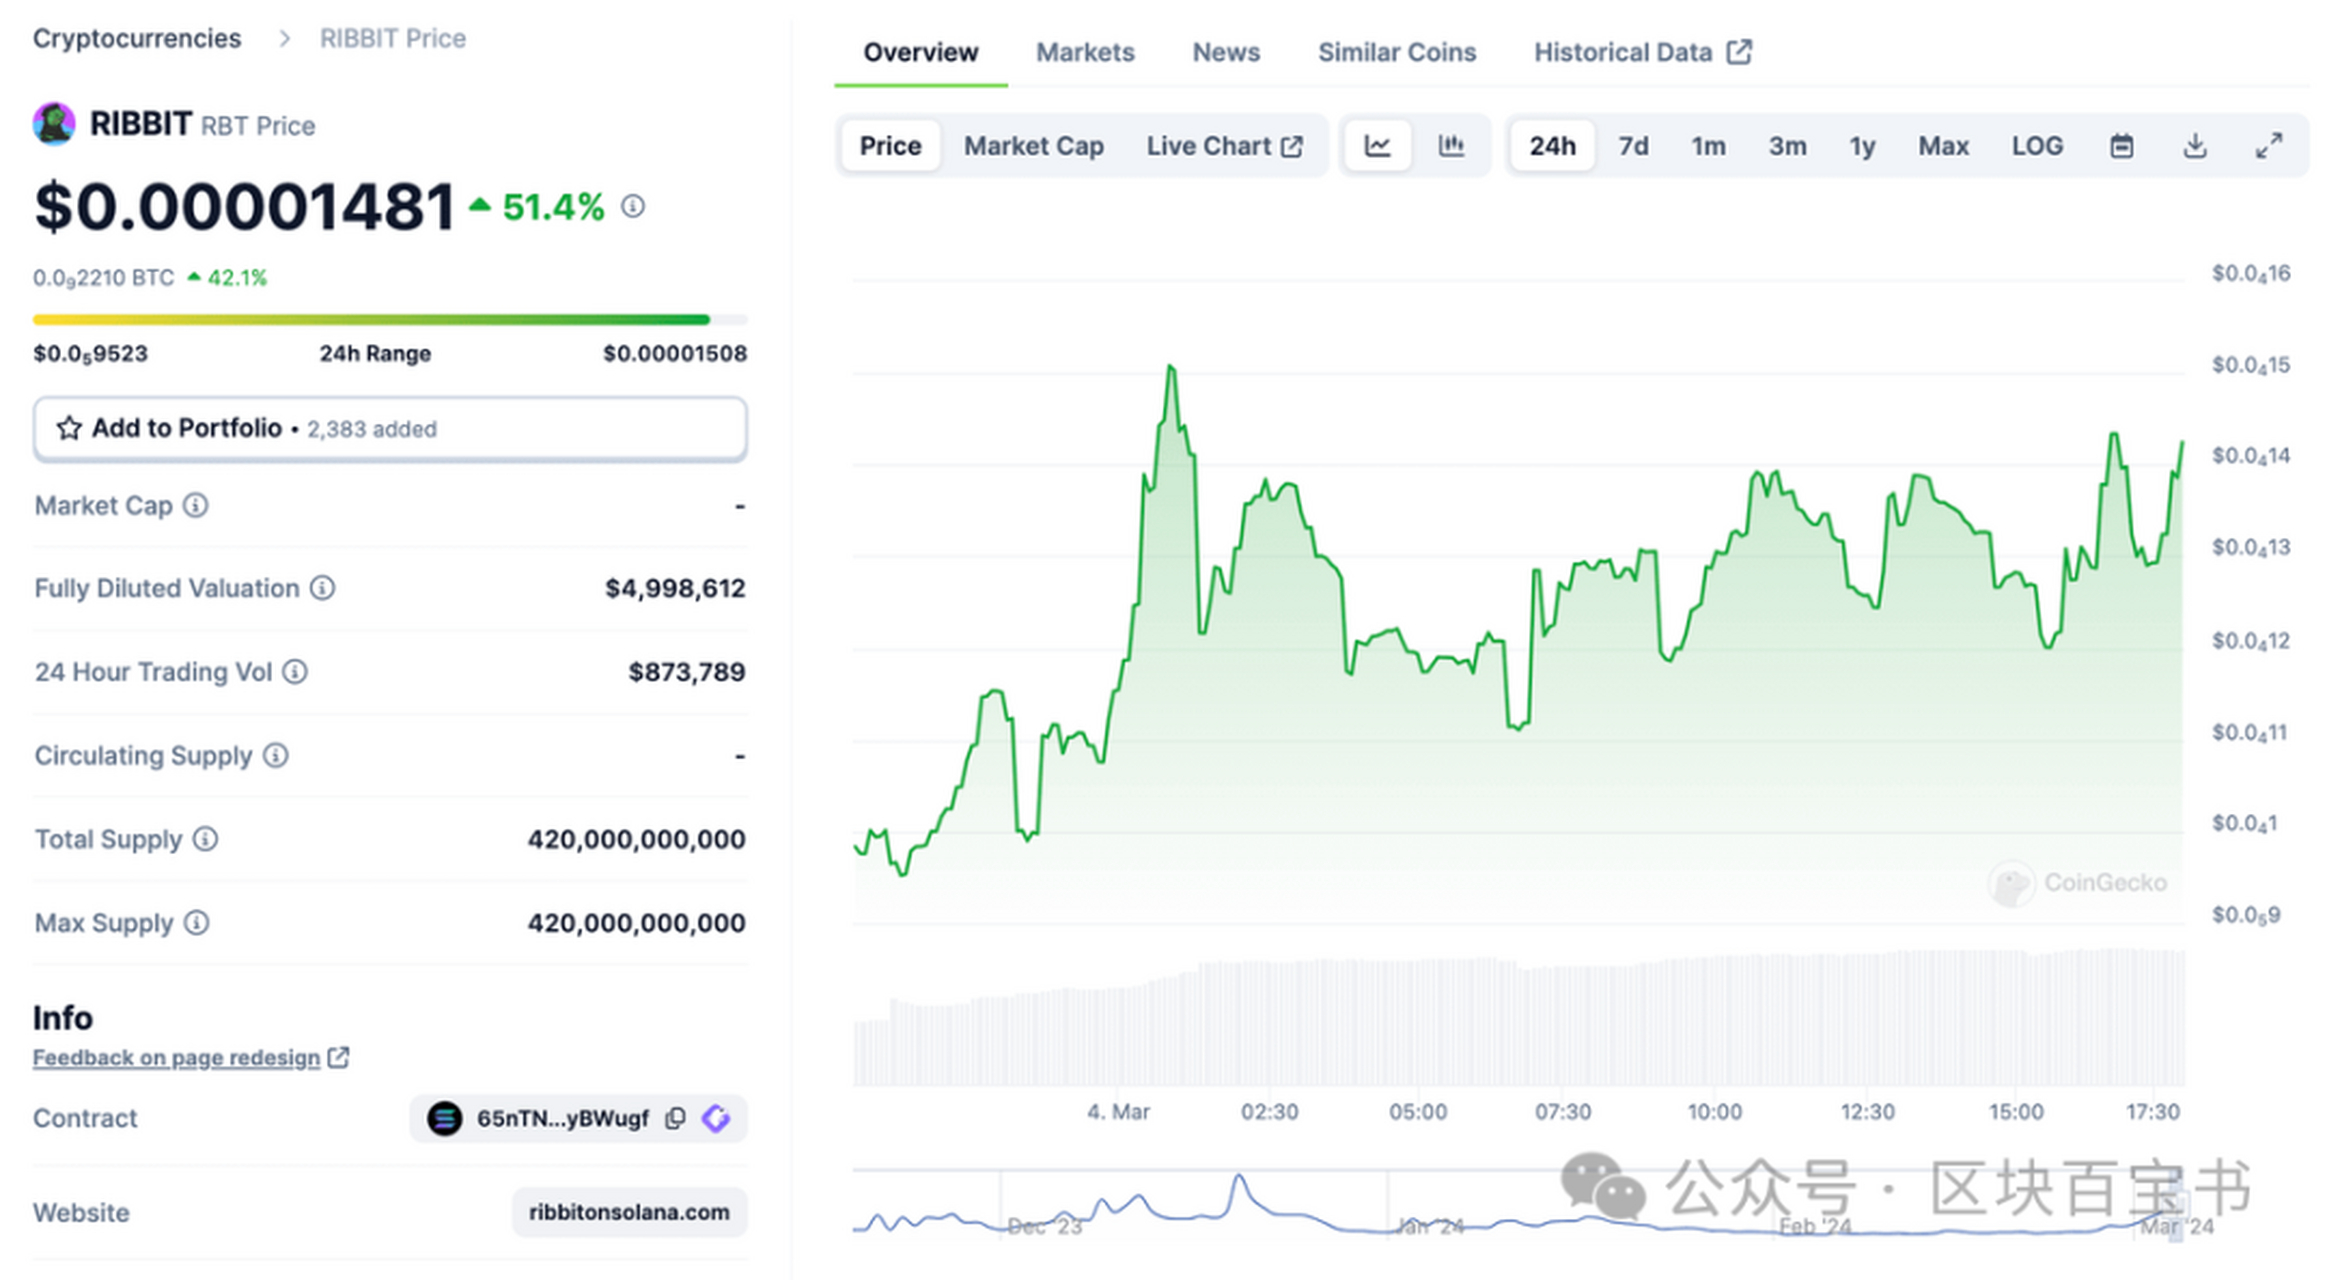Viewport: 2327px width, 1280px height.
Task: Select Market Cap chart mode
Action: tap(1033, 146)
